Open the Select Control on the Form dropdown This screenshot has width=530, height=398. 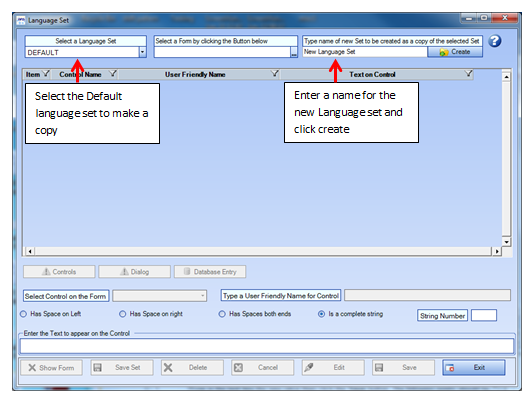coord(160,296)
